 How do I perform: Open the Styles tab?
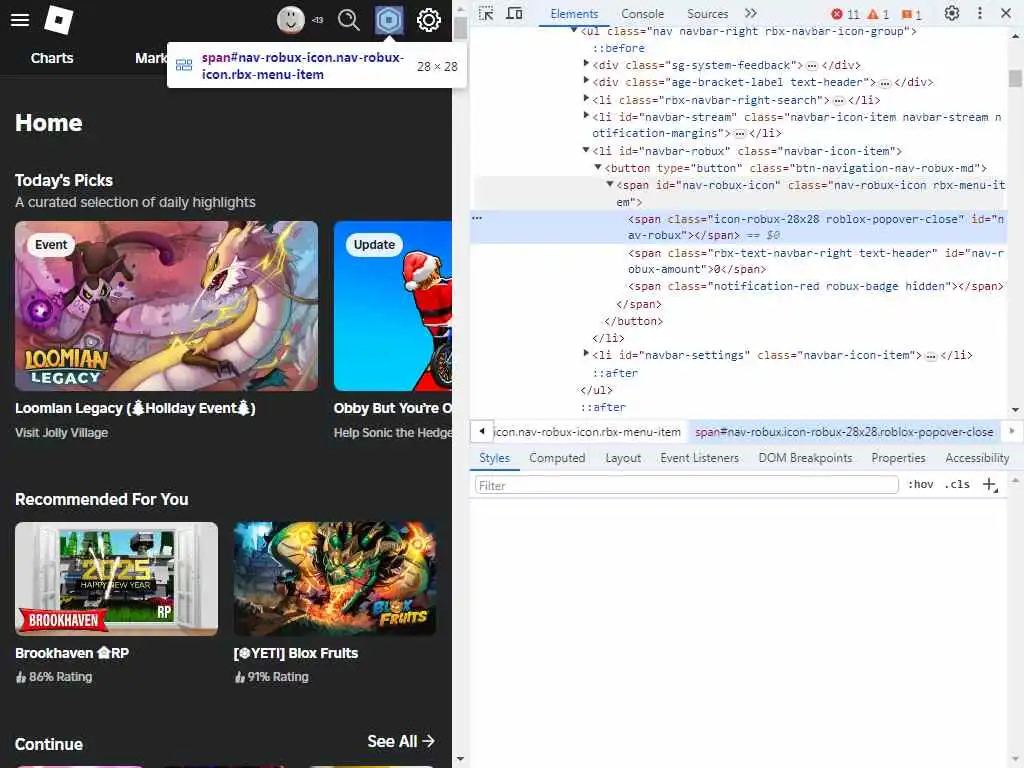tap(494, 458)
